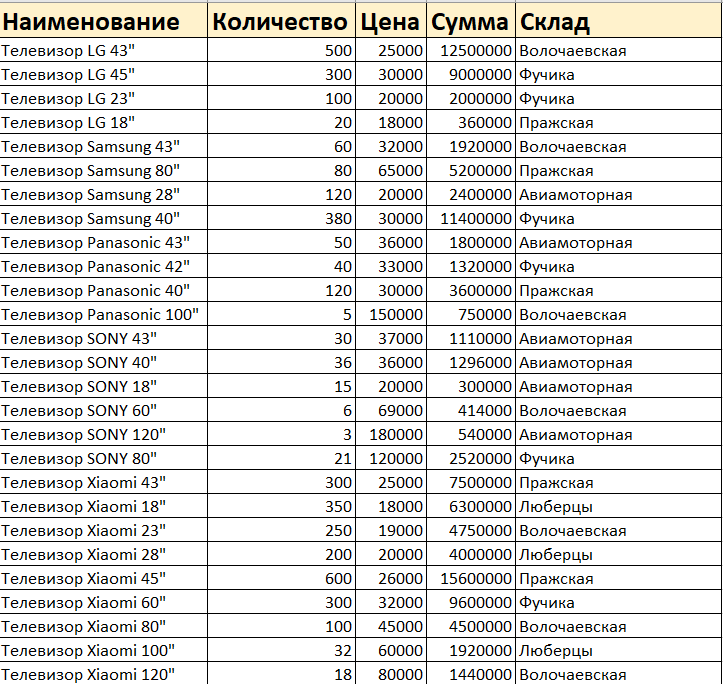Select cell Телевизор Panasonic 42"
This screenshot has width=723, height=684.
103,266
